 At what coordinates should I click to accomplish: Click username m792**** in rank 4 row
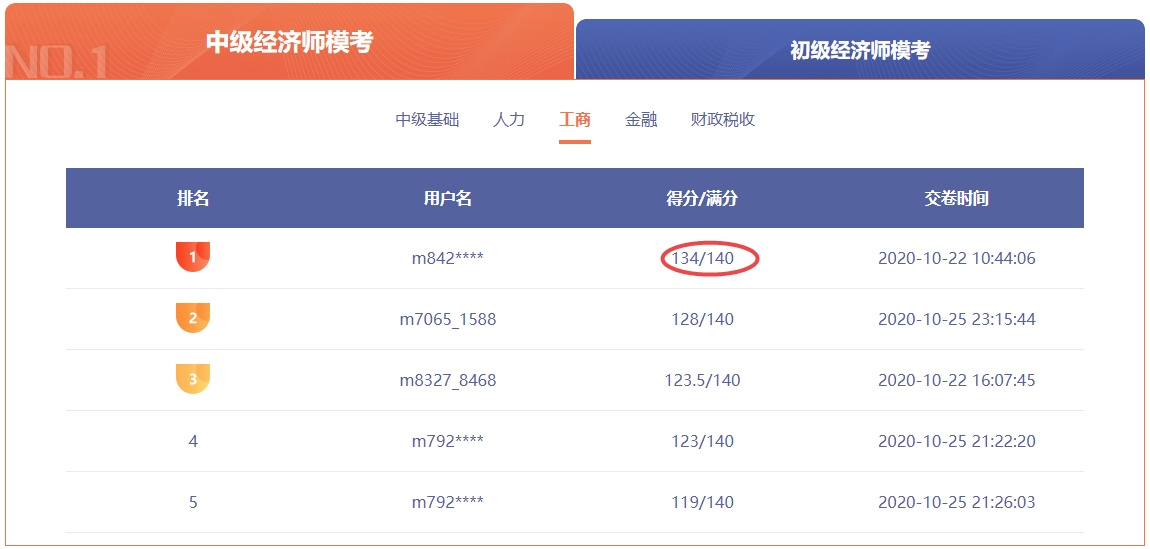447,441
